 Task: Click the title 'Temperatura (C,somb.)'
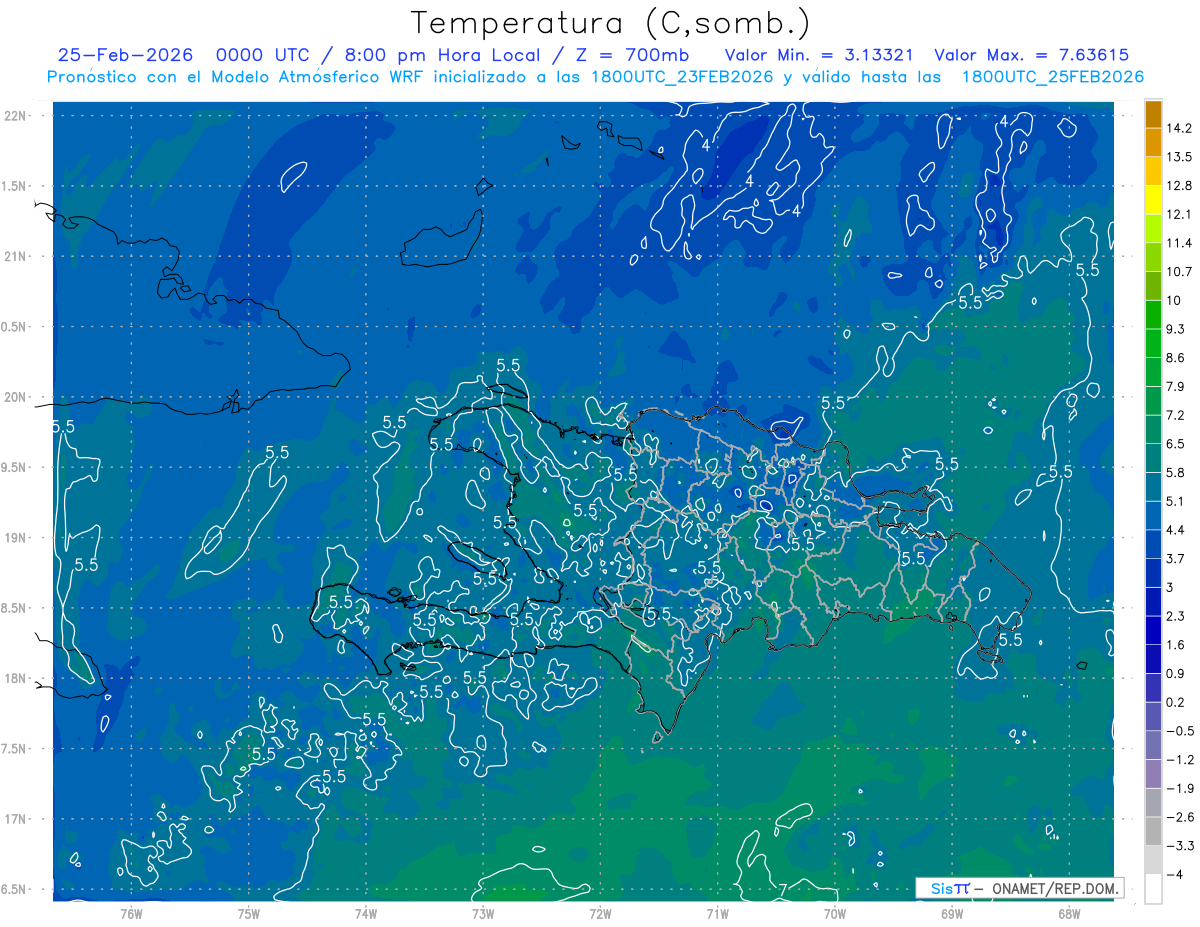[x=611, y=22]
